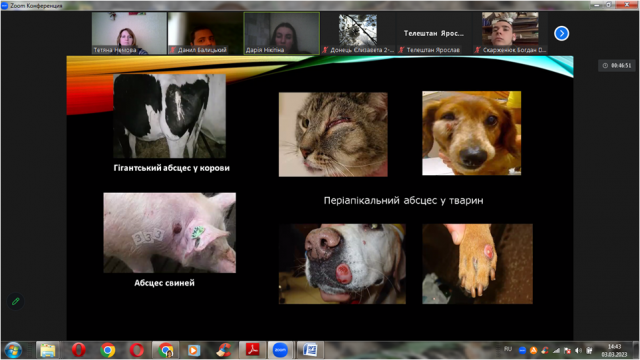The width and height of the screenshot is (640, 360).
Task: Click the dog paw lesion photo
Action: point(477,264)
